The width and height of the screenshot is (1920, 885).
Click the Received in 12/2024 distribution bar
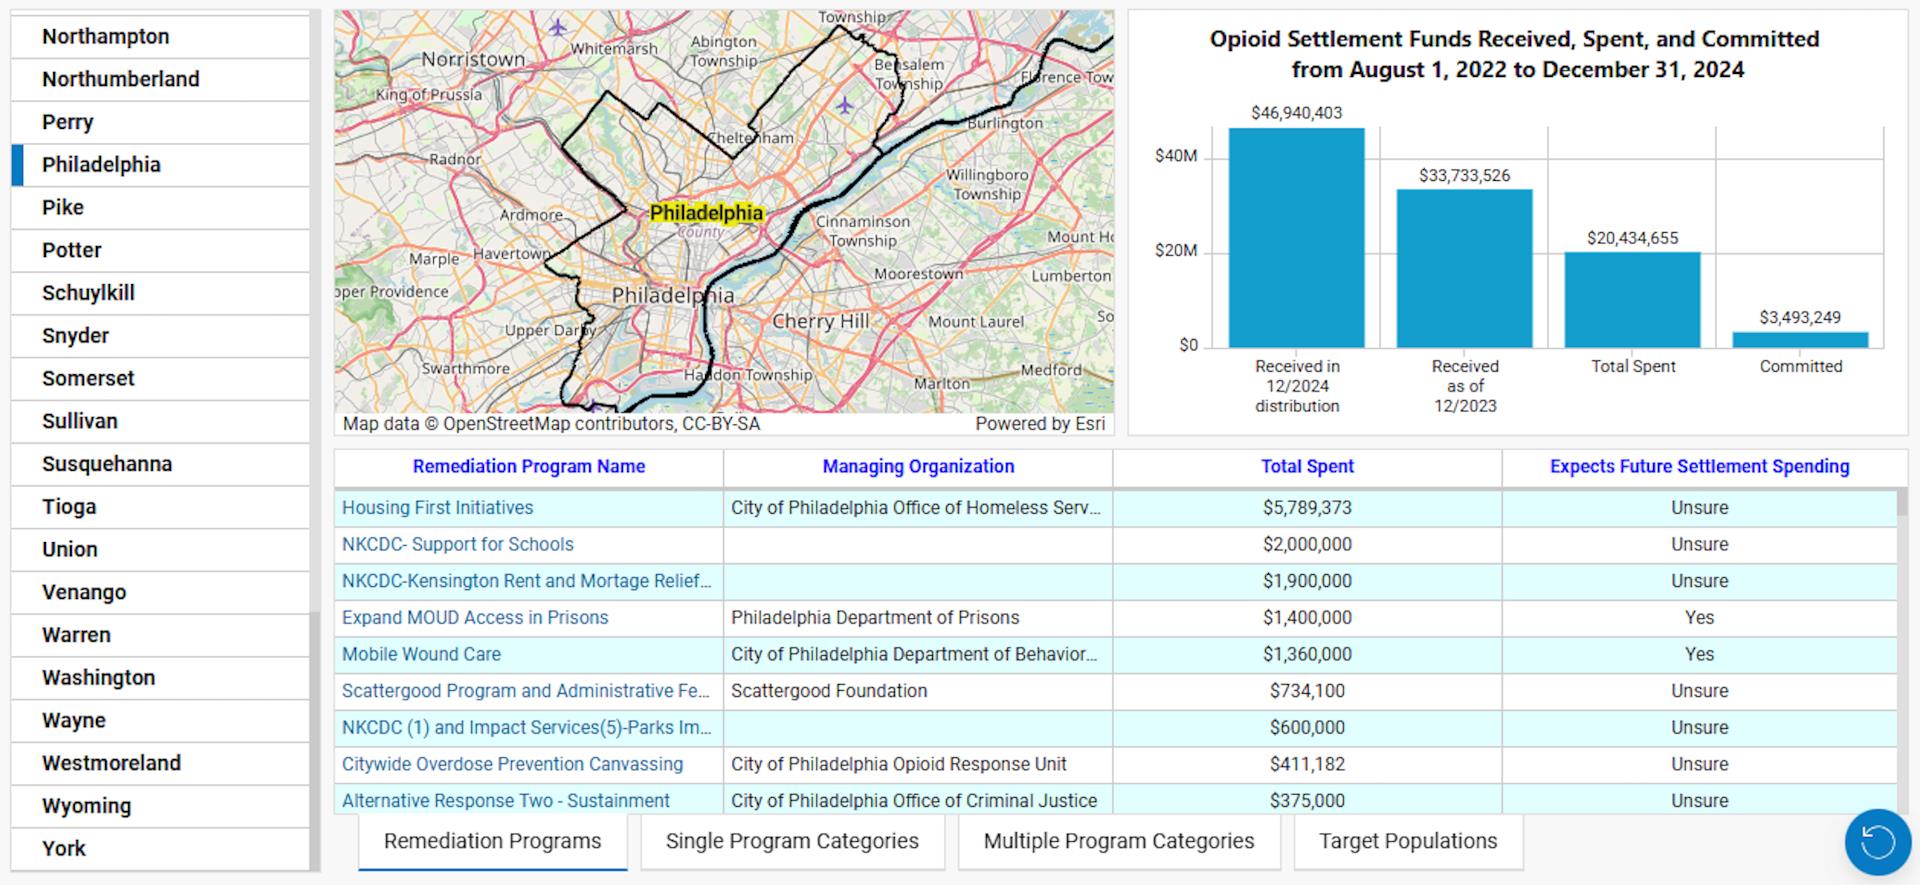point(1296,238)
